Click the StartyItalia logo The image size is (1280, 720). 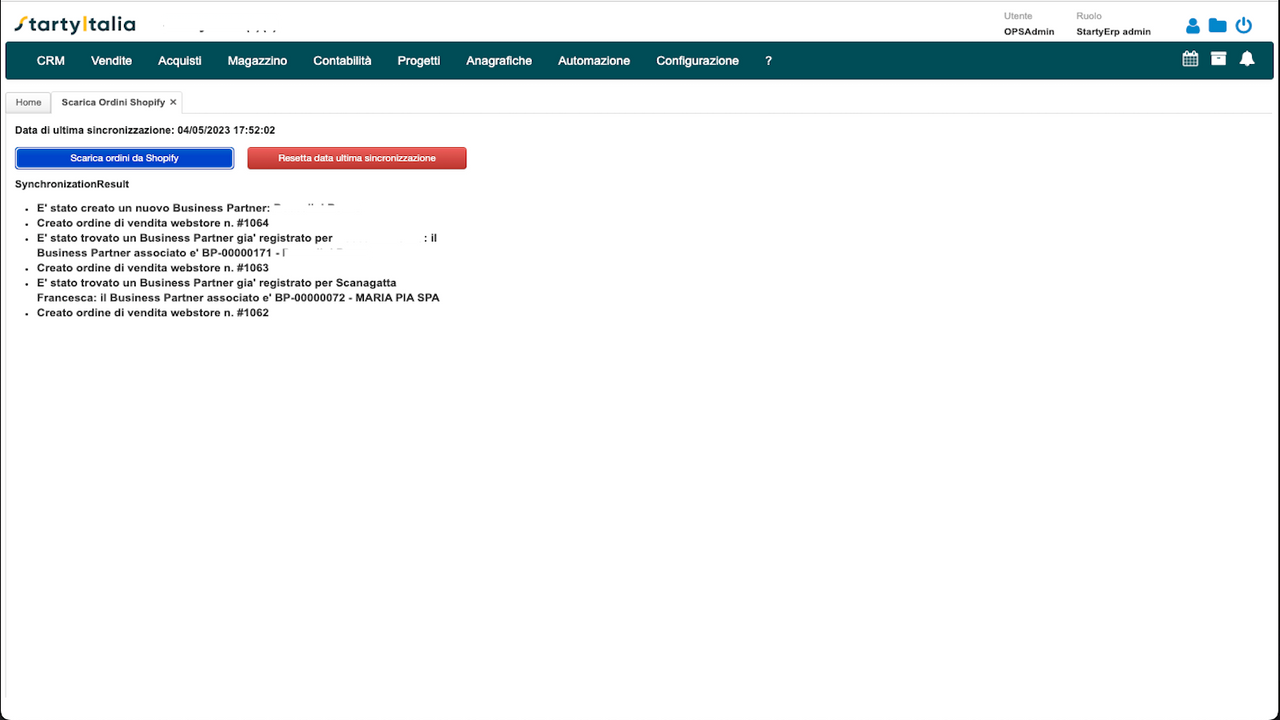coord(75,24)
